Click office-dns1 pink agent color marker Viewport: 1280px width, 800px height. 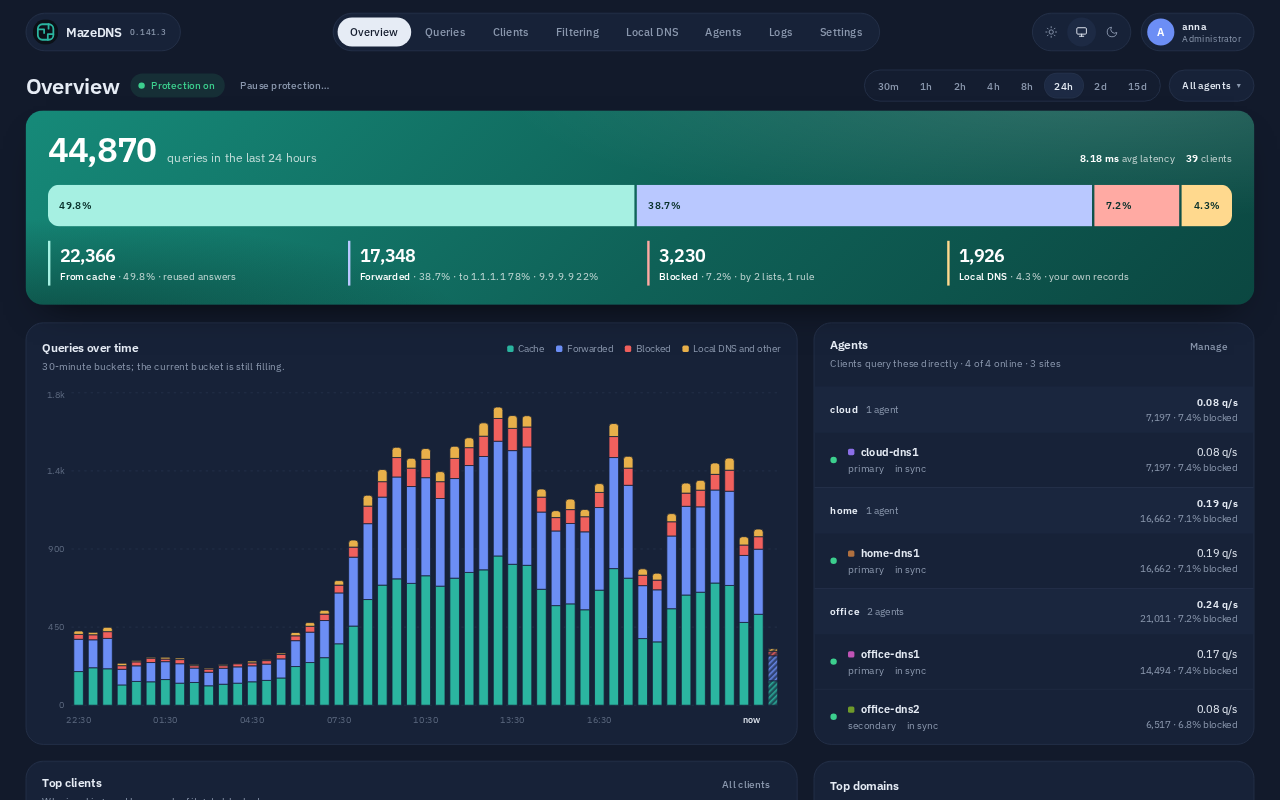point(851,654)
